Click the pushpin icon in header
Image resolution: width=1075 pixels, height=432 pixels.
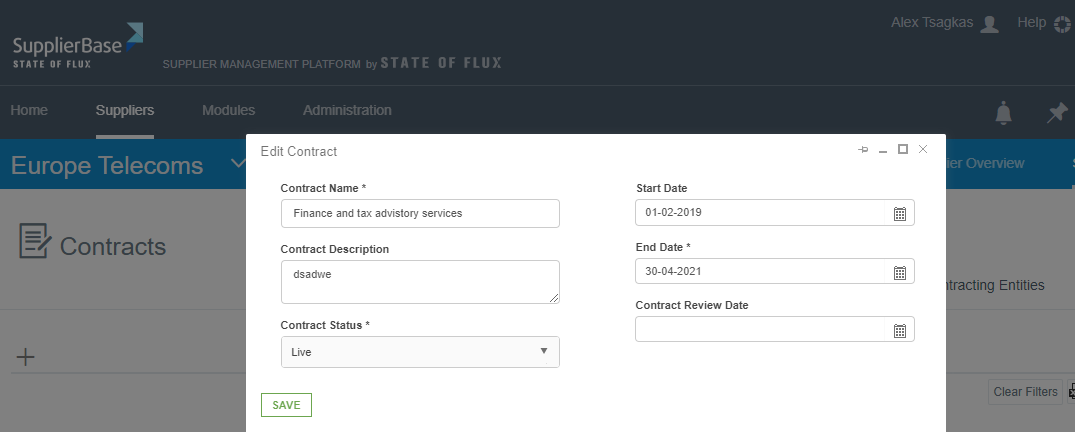[x=1056, y=113]
